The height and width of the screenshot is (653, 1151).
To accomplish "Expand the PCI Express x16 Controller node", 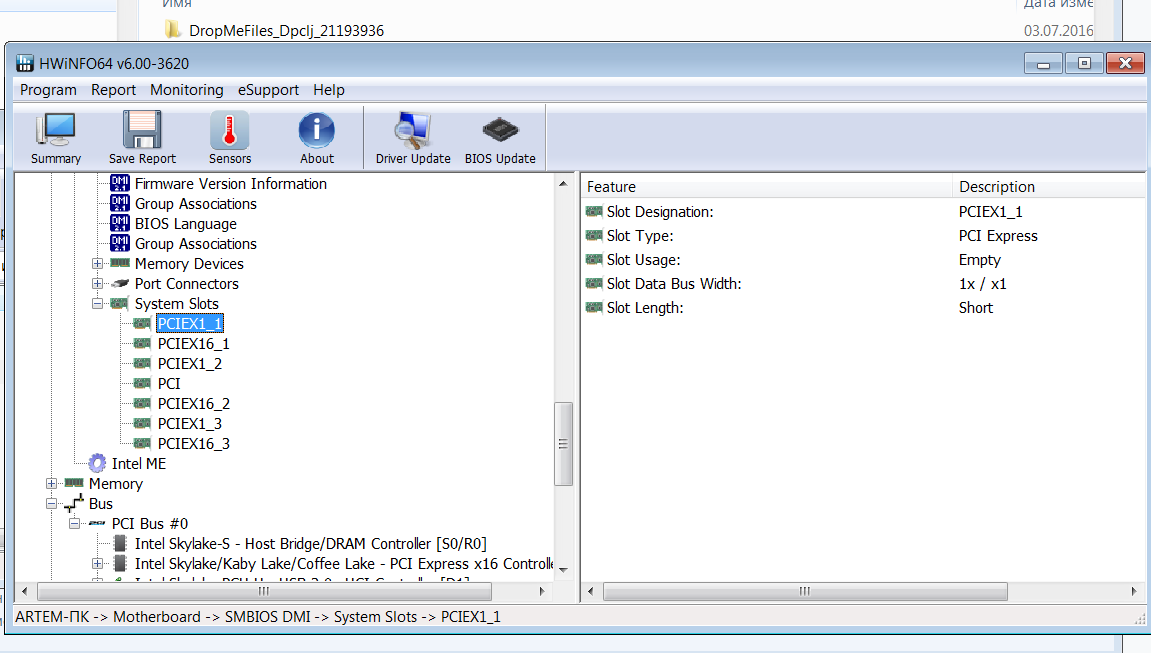I will click(97, 563).
